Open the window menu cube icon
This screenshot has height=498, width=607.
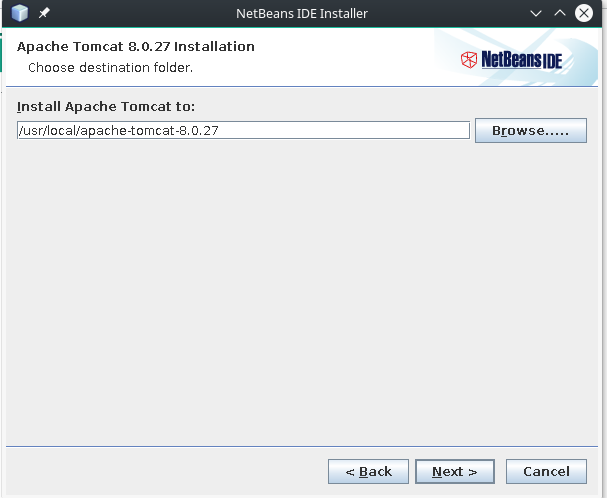click(x=19, y=13)
